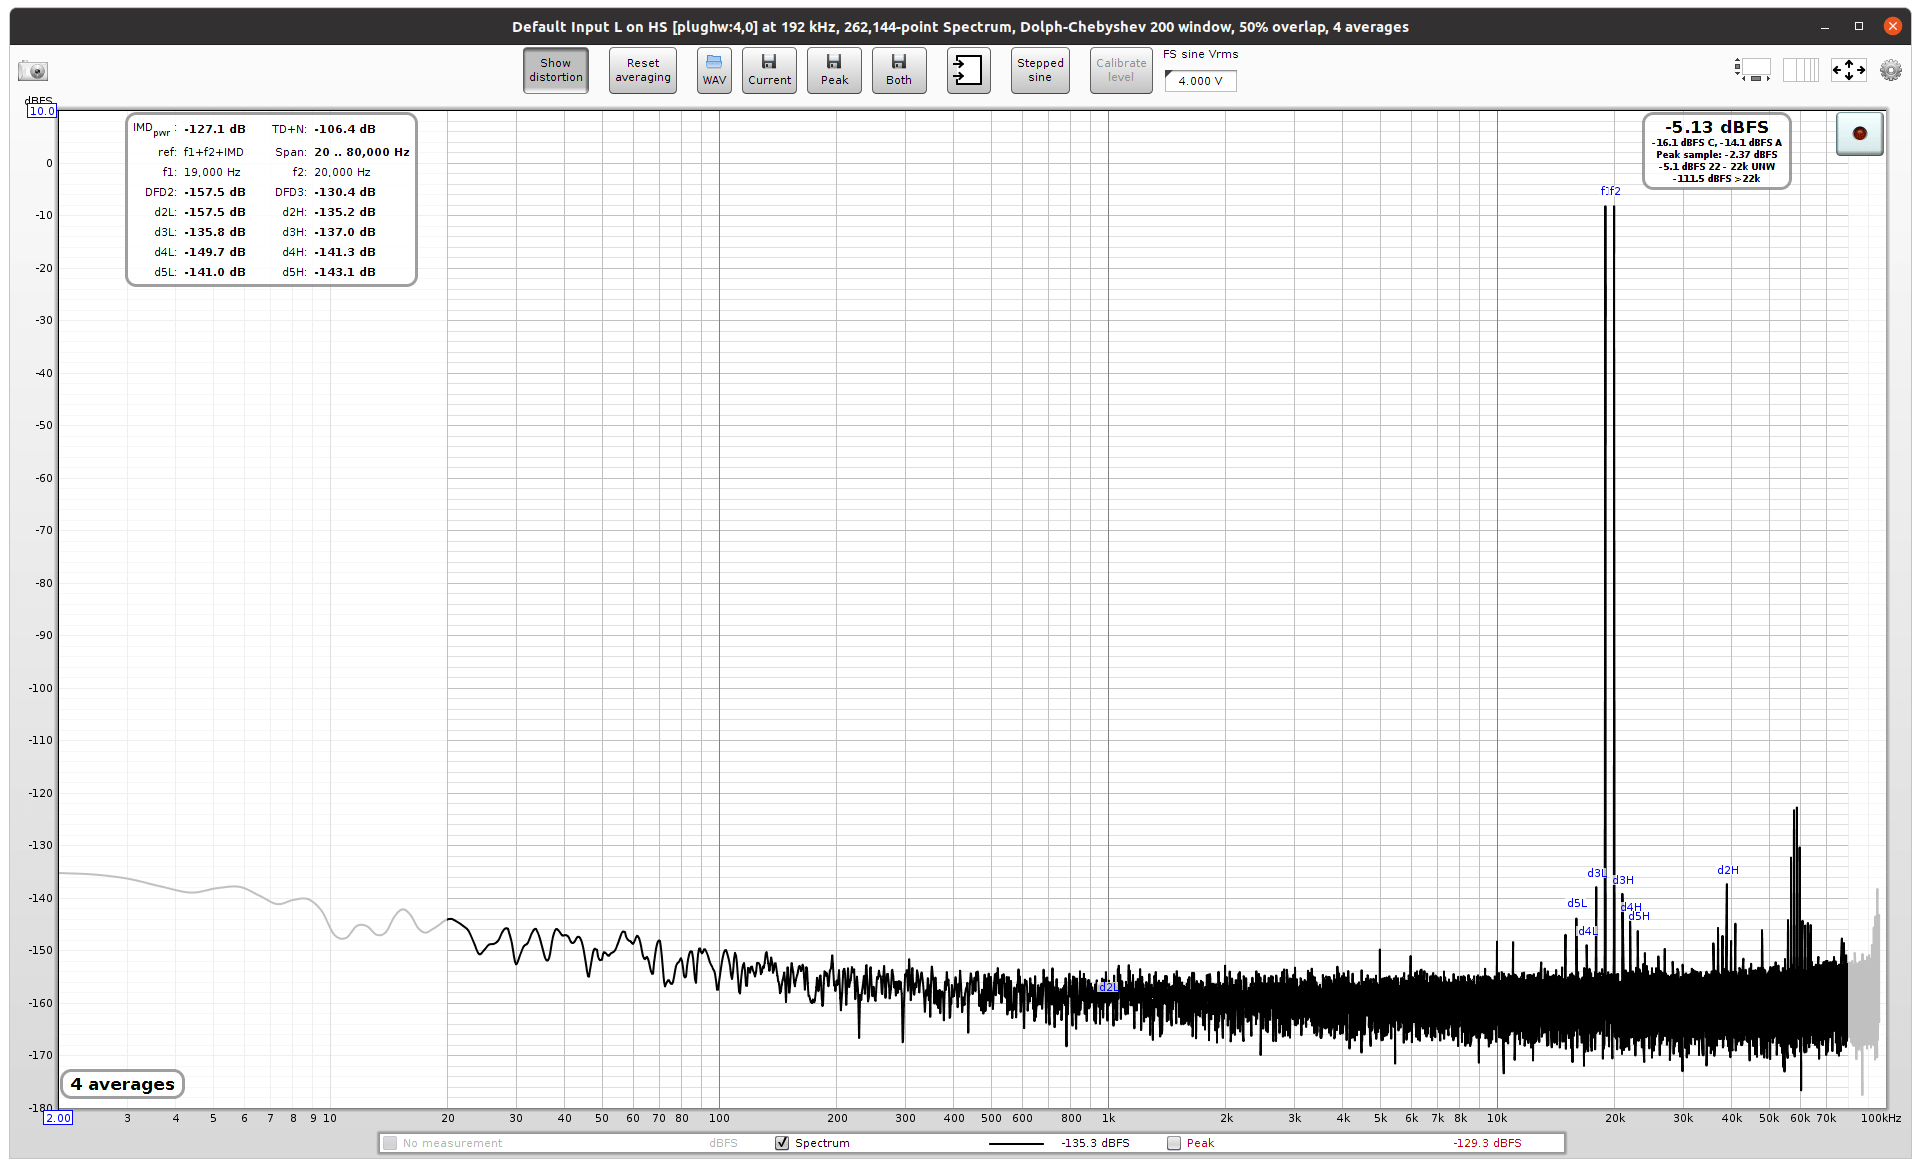Edit the left frequency axis limit 2.00
Viewport: 1921px width, 1168px height.
point(58,1118)
